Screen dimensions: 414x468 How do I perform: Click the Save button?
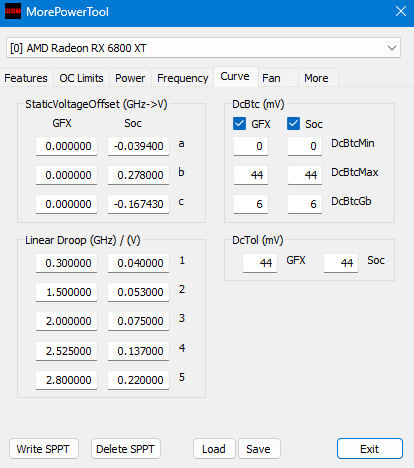click(x=259, y=449)
